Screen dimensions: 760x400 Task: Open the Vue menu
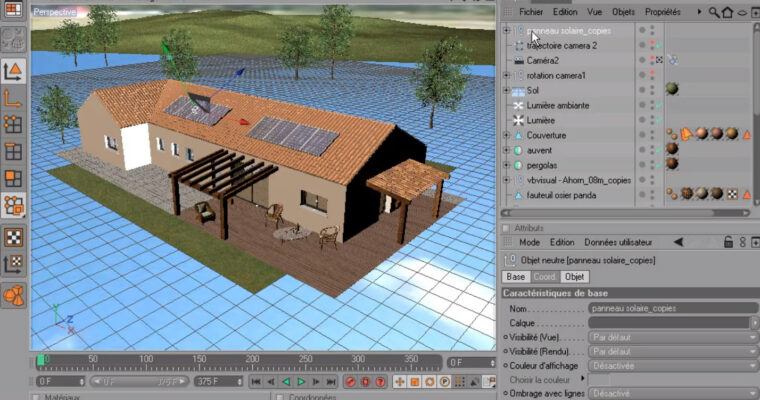595,12
